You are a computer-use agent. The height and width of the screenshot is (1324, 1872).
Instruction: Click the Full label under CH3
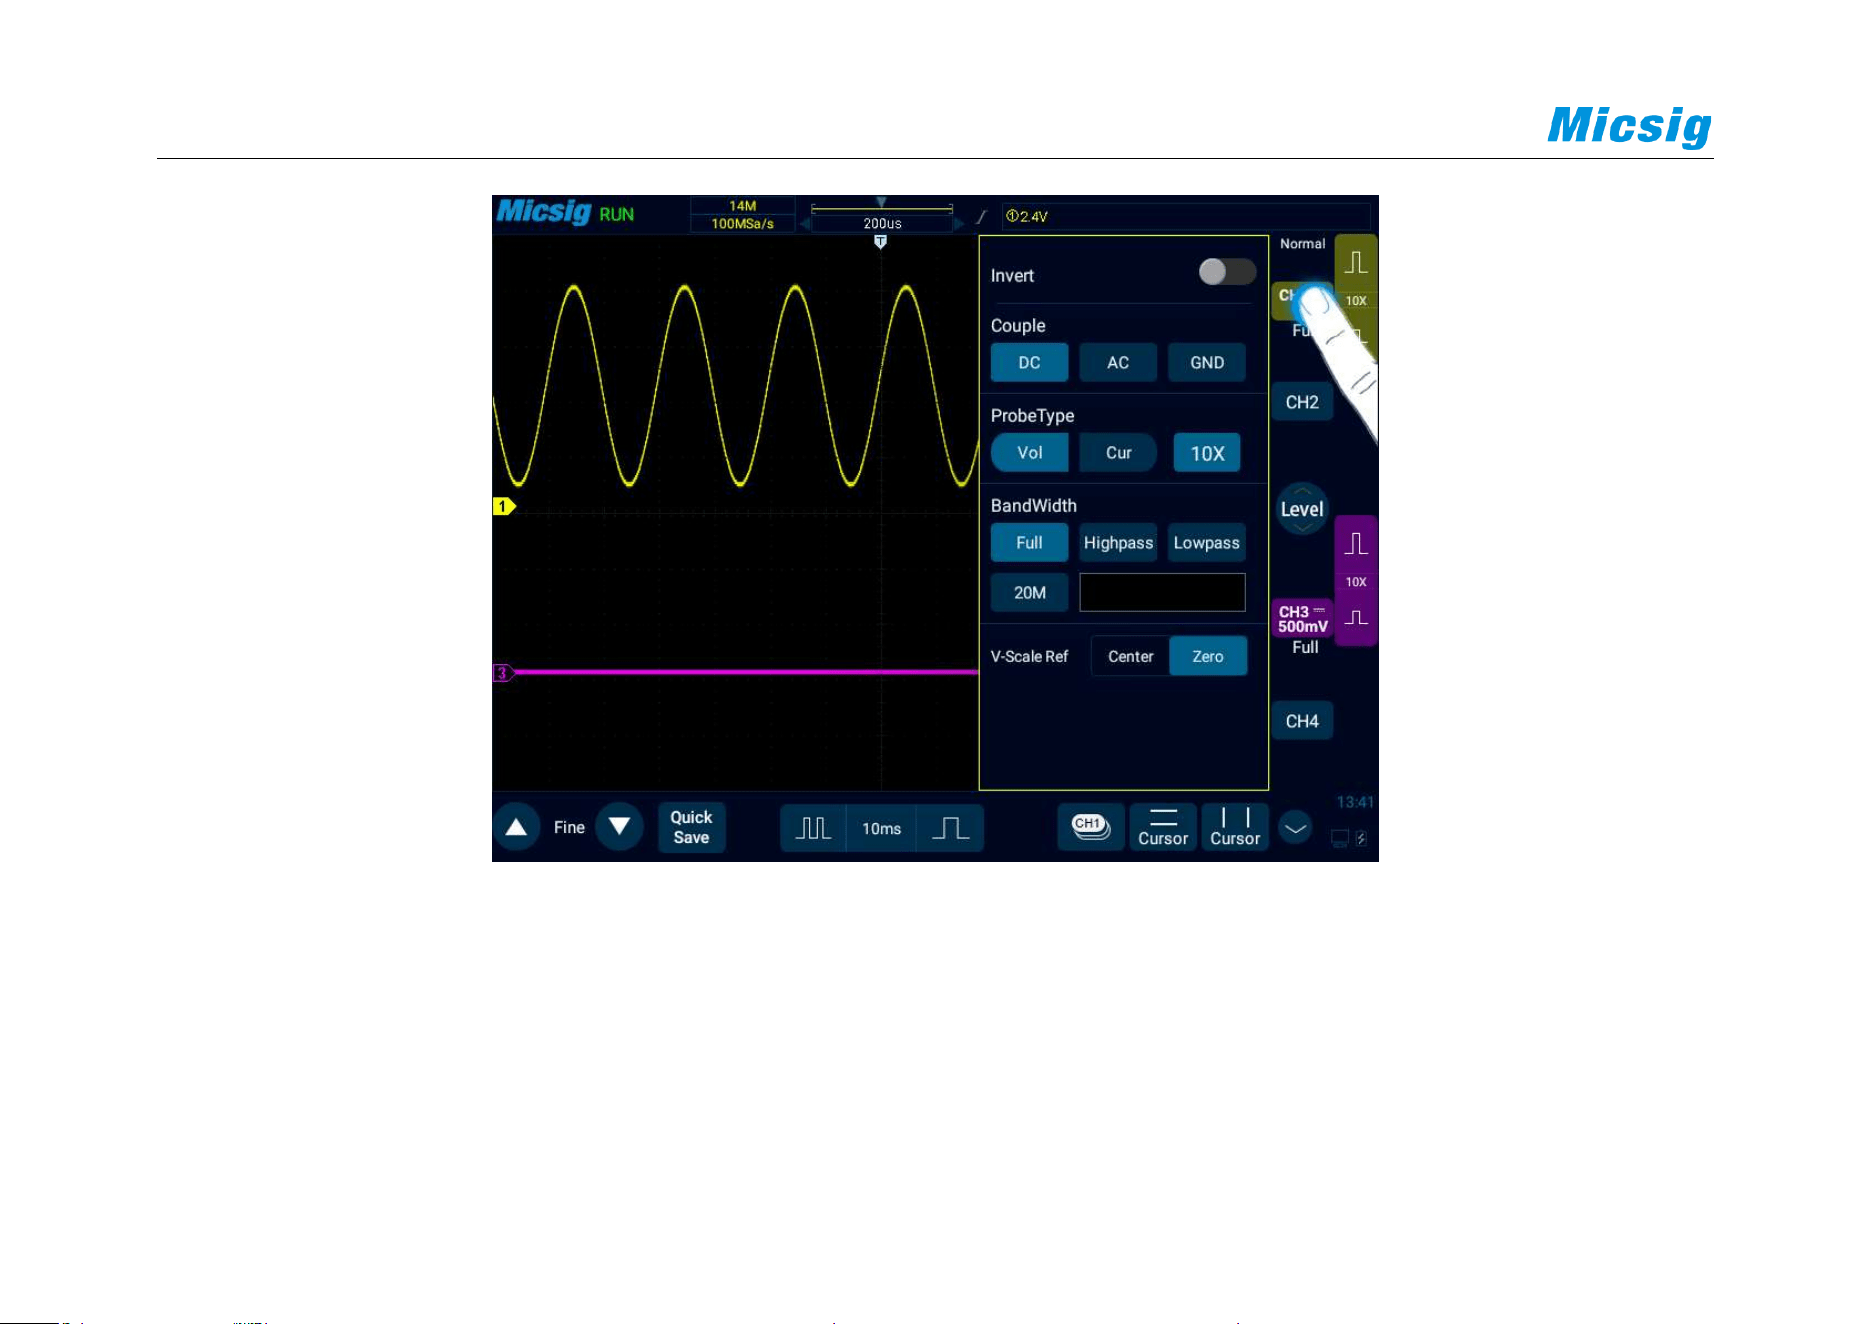pos(1305,647)
